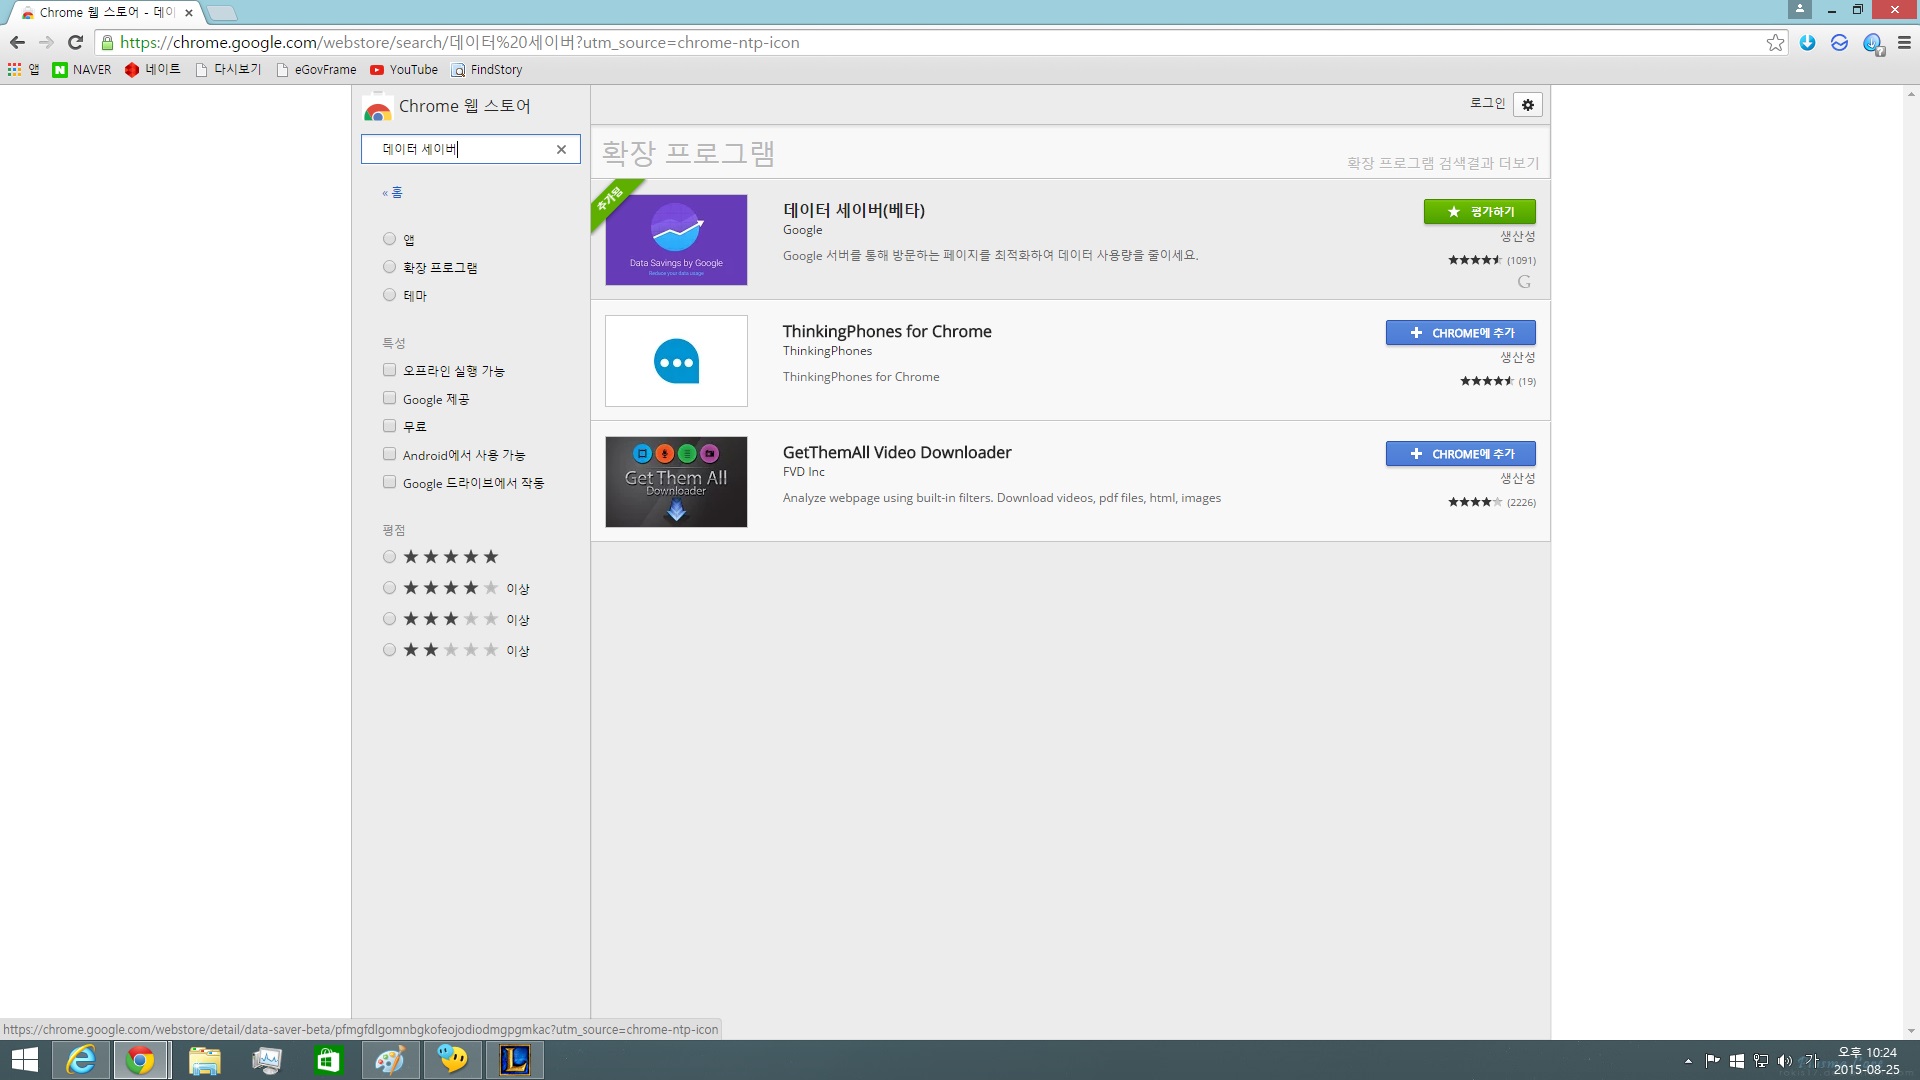Check the 오프라인 실행 가능 checkbox
The width and height of the screenshot is (1920, 1080).
click(389, 370)
